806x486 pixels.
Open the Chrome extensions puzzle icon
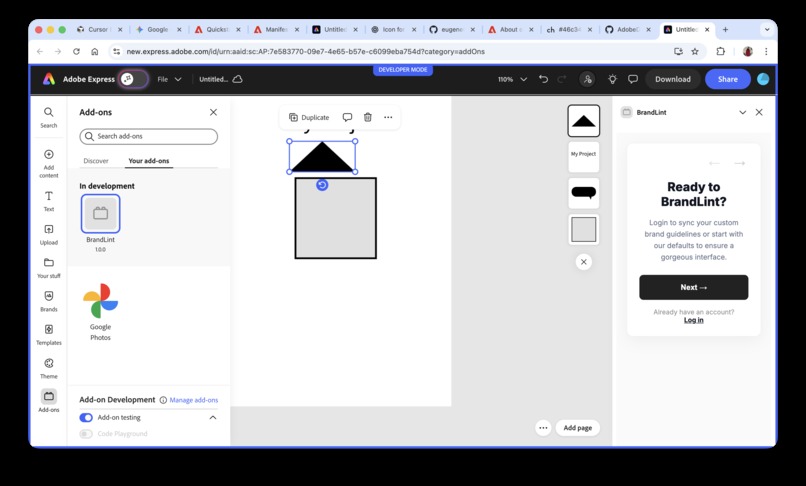pyautogui.click(x=721, y=51)
